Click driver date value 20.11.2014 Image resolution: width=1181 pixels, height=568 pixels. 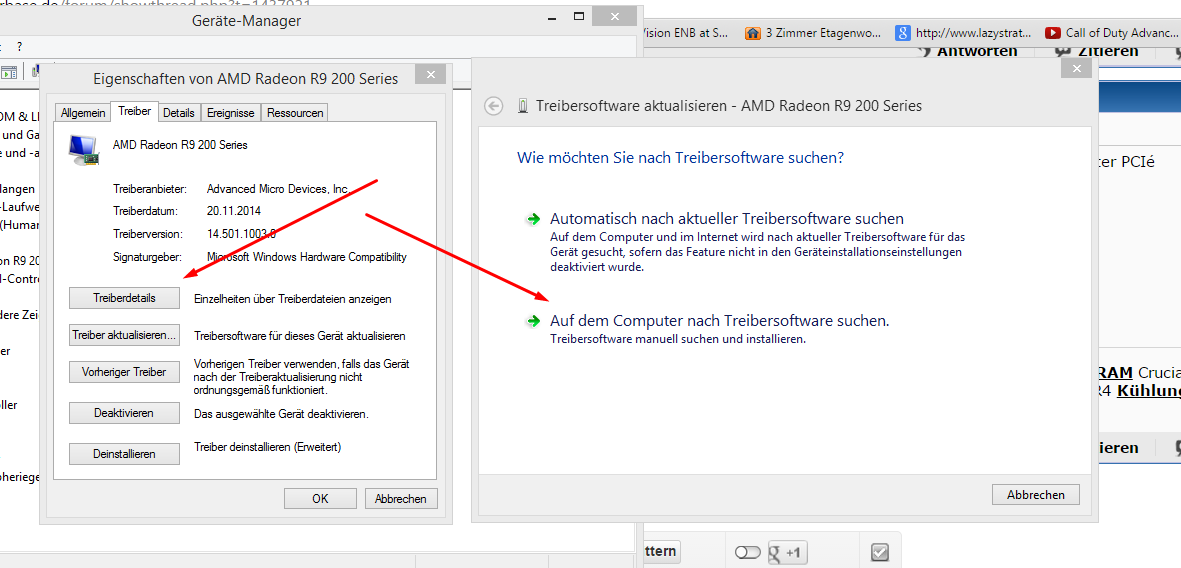pos(234,211)
